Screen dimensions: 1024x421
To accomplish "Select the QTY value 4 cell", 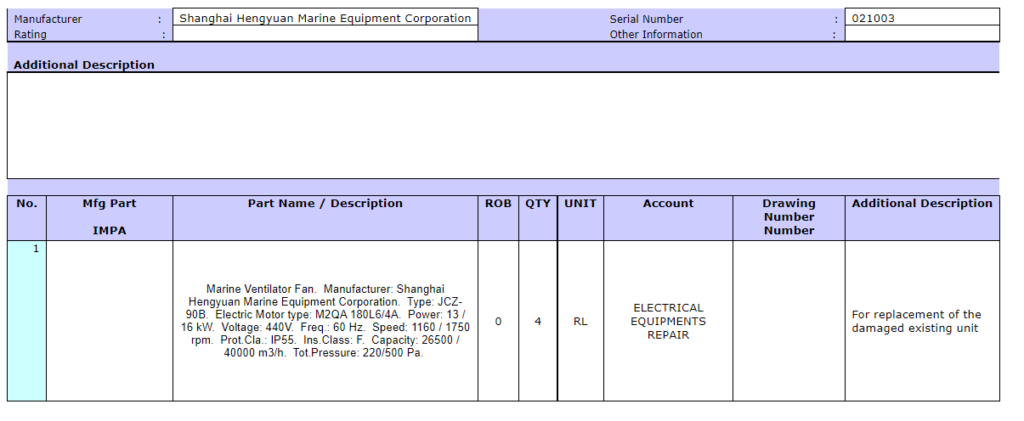I will (x=538, y=321).
